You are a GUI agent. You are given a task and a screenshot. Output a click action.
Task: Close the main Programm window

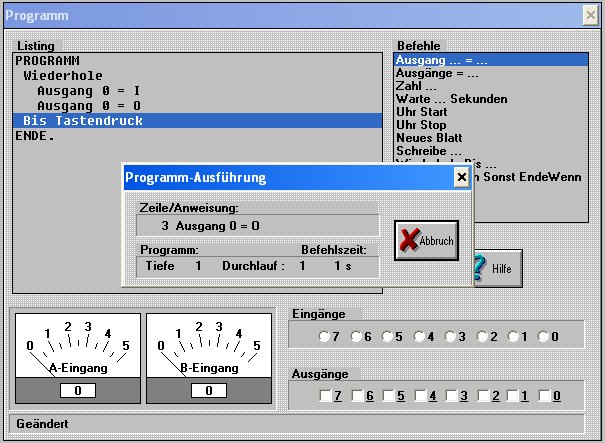click(590, 15)
